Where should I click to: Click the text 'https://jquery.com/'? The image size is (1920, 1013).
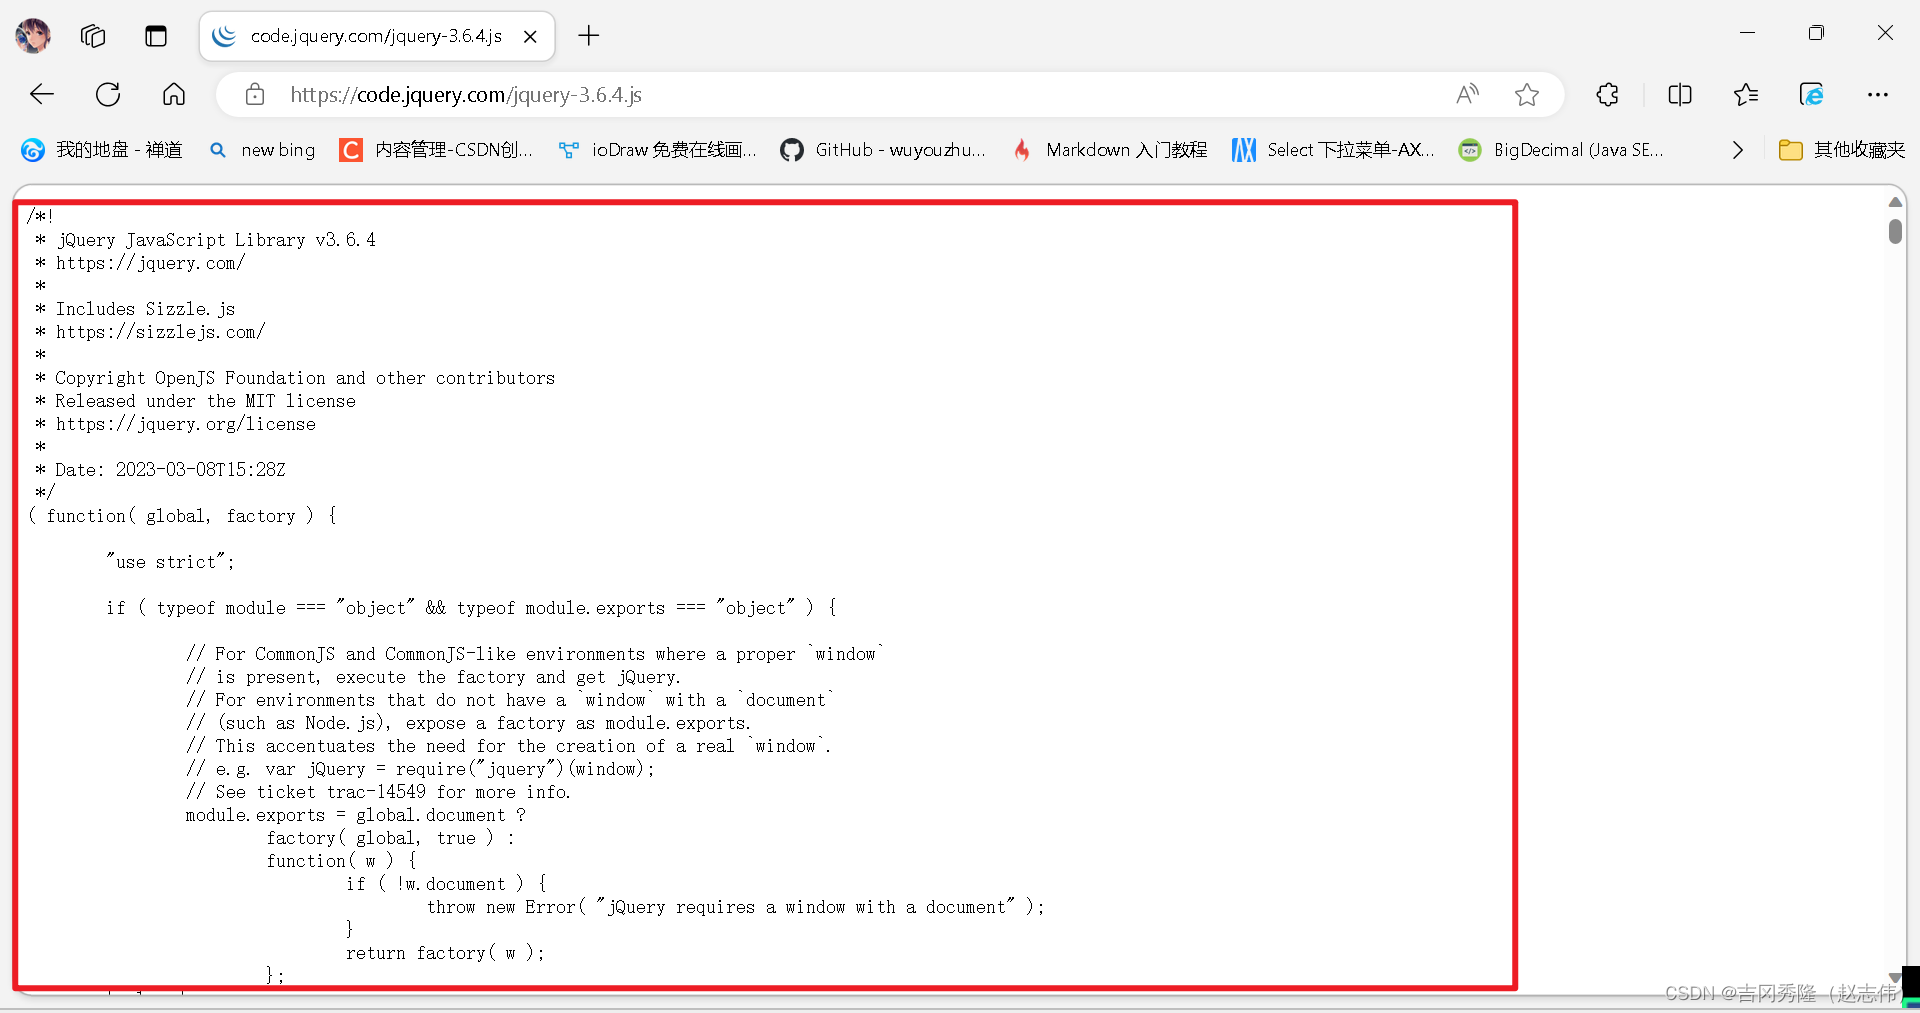tap(150, 263)
